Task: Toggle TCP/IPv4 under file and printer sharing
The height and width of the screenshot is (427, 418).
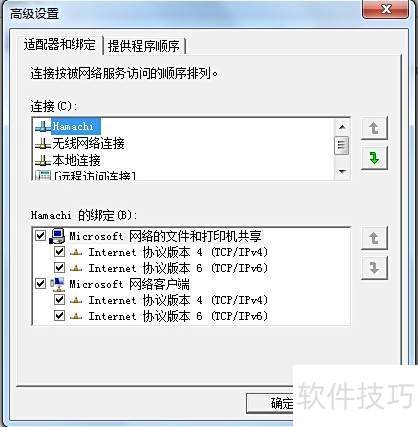Action: click(59, 252)
